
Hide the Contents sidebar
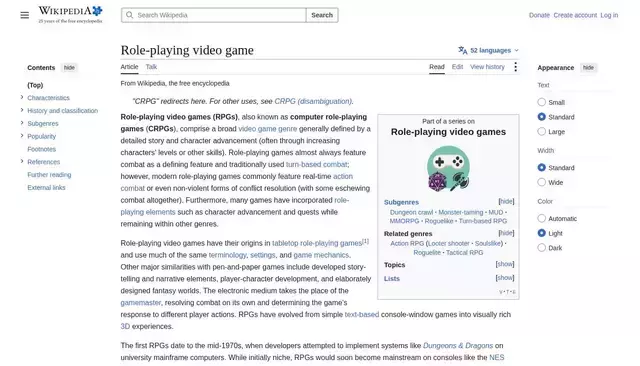(x=69, y=68)
